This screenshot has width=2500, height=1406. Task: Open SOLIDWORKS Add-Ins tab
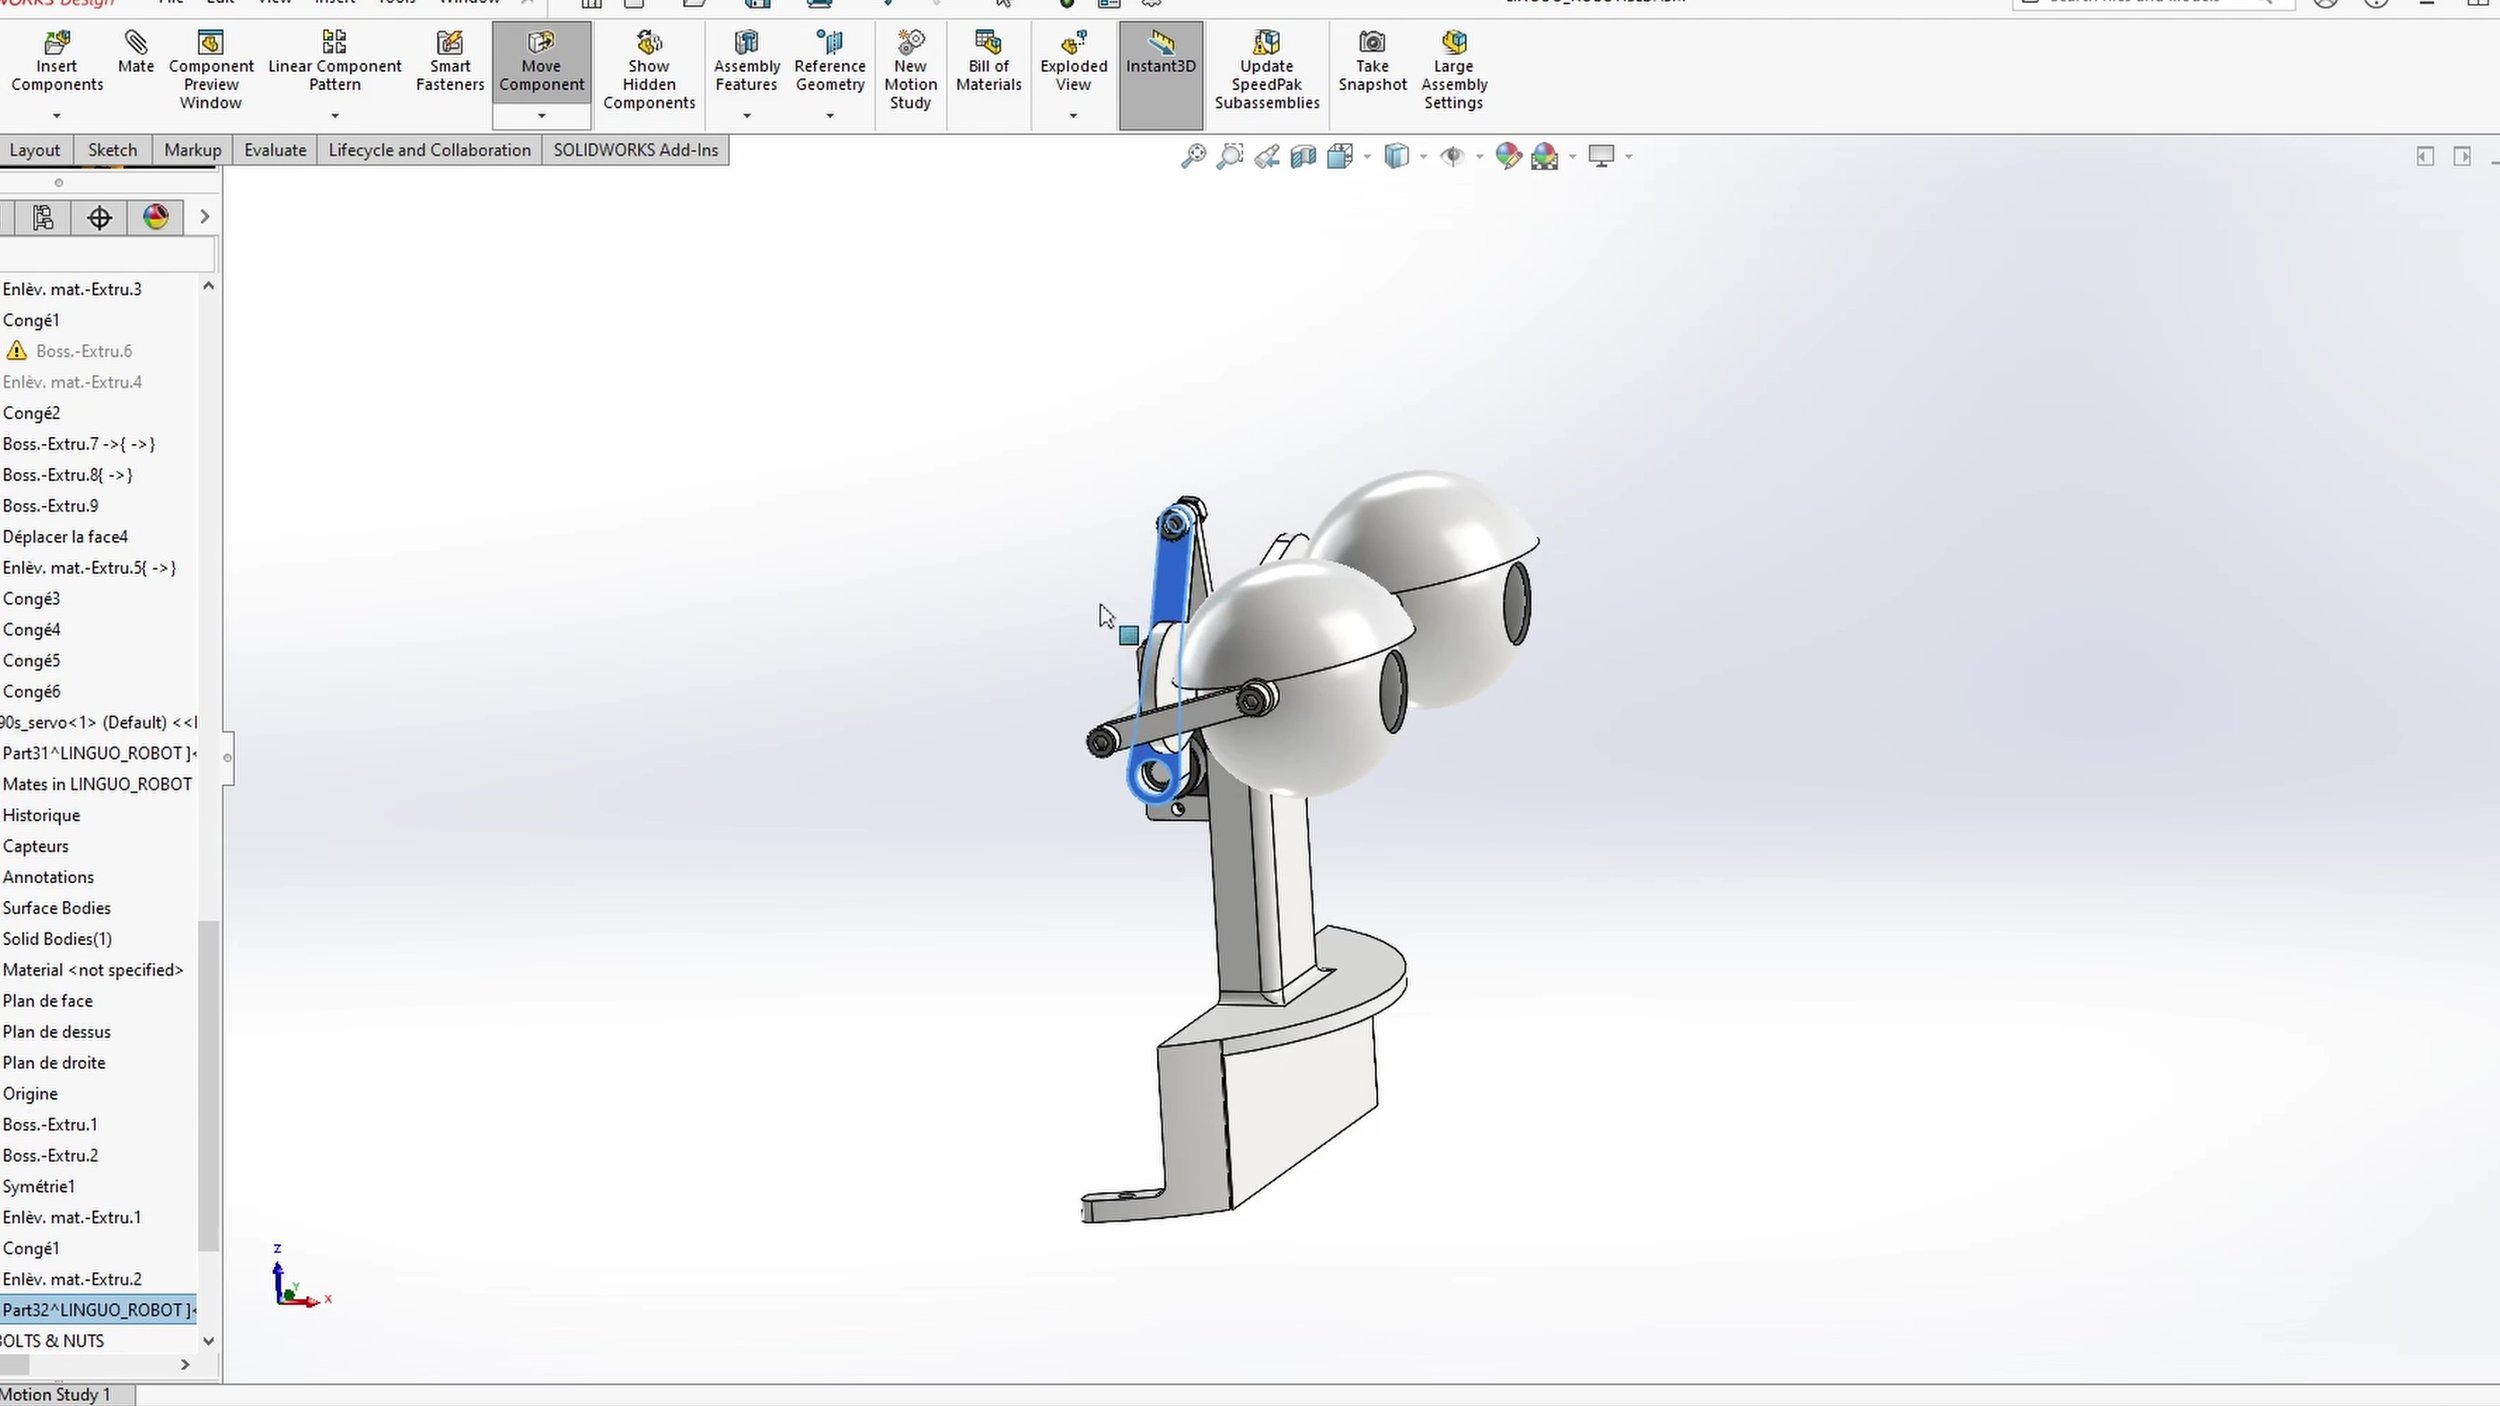635,150
